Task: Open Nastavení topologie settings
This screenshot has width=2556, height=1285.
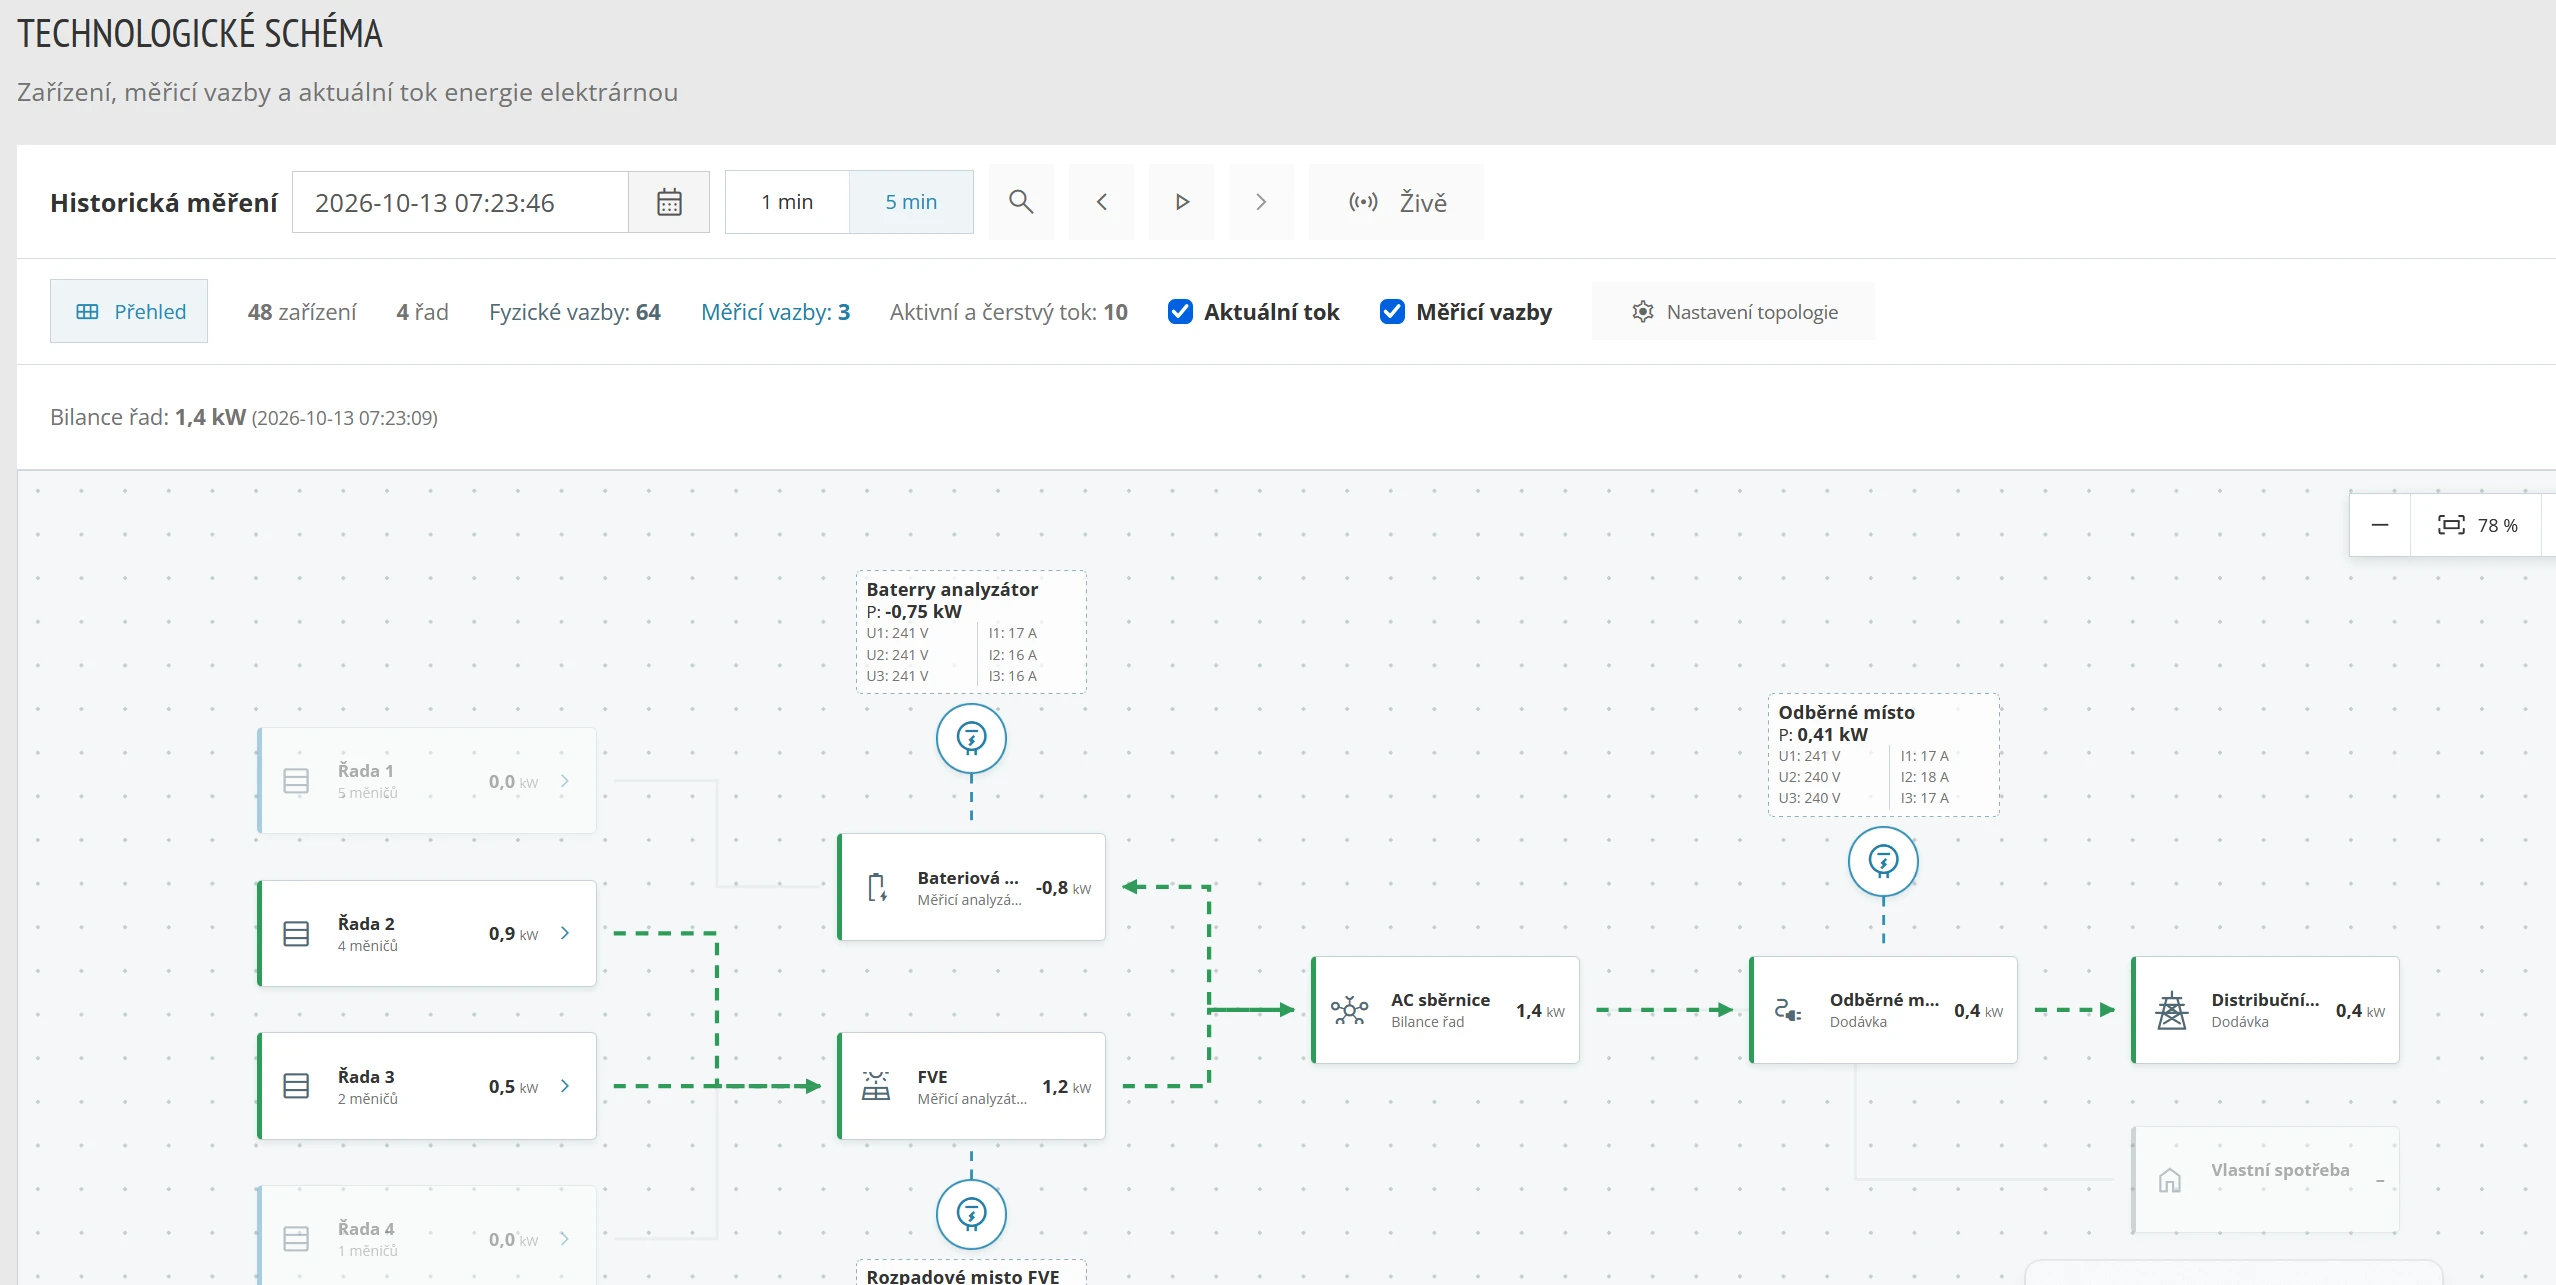Action: [1733, 312]
